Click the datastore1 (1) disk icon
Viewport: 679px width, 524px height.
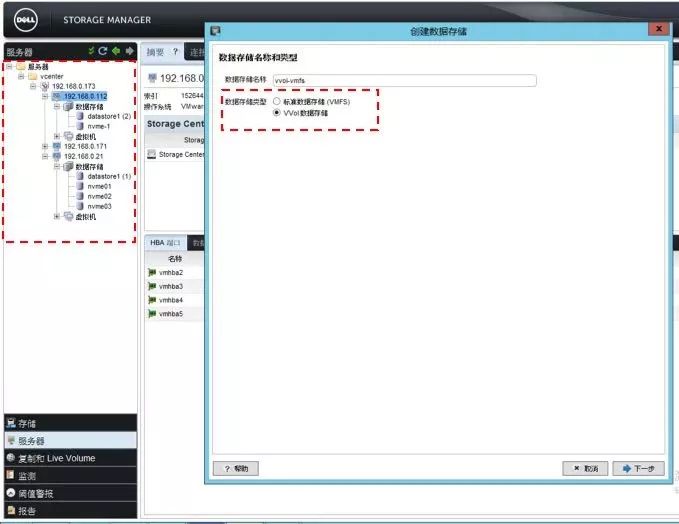pyautogui.click(x=80, y=176)
